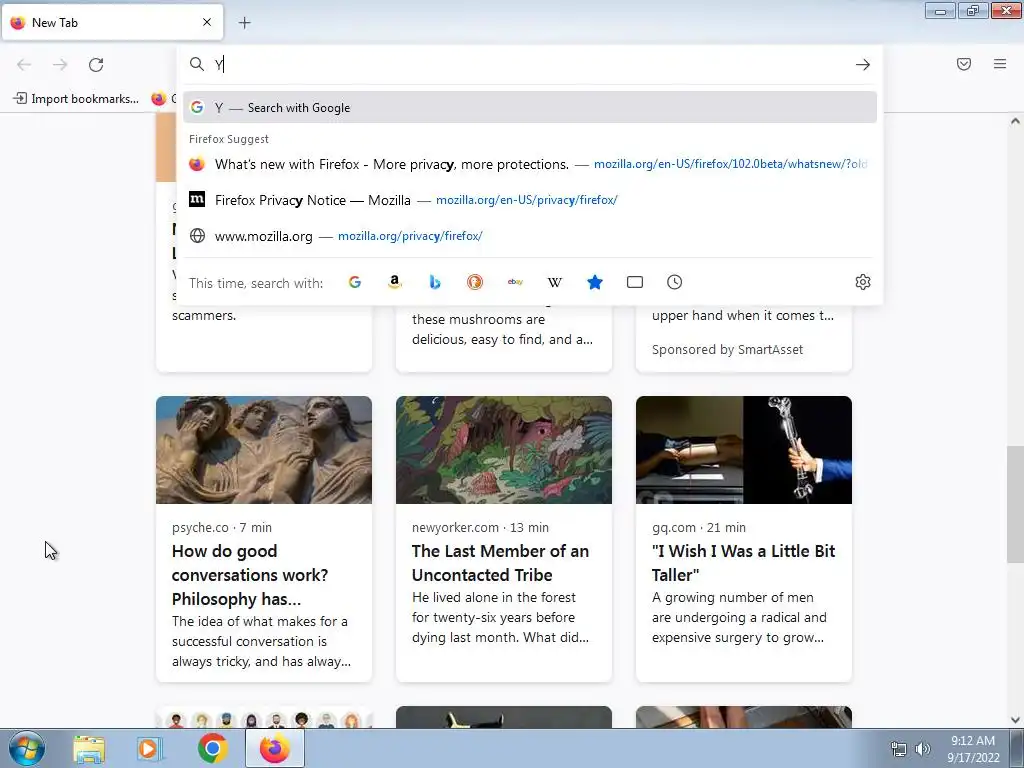Click 'Sponsored by SmartAsset' text
1024x768 pixels.
pos(728,349)
